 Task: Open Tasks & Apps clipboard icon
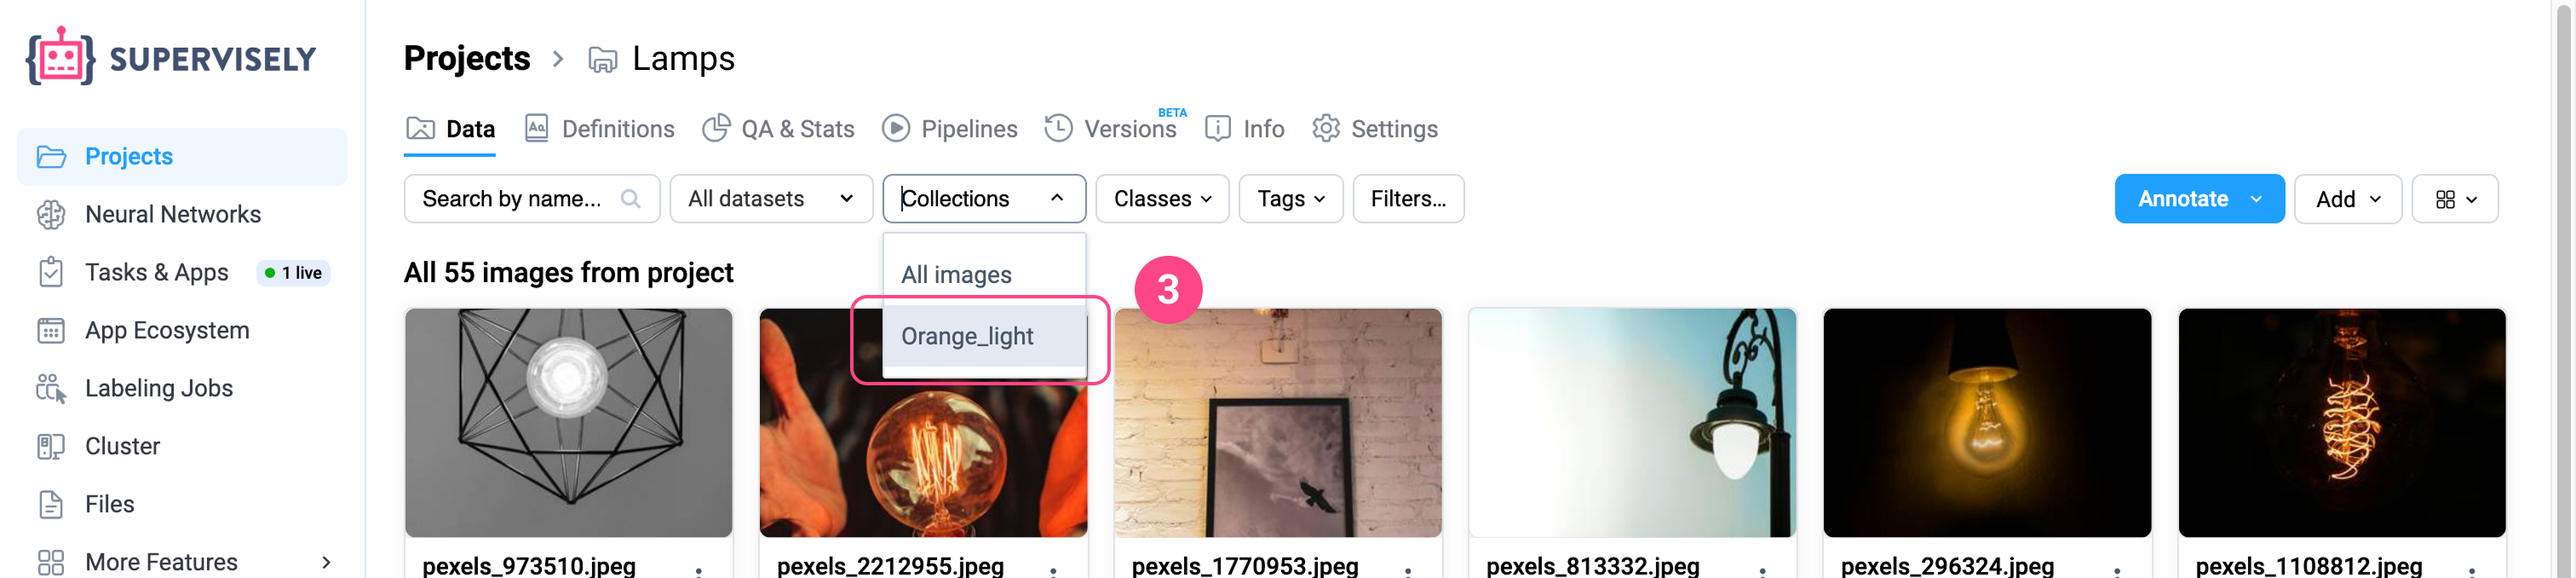click(51, 272)
